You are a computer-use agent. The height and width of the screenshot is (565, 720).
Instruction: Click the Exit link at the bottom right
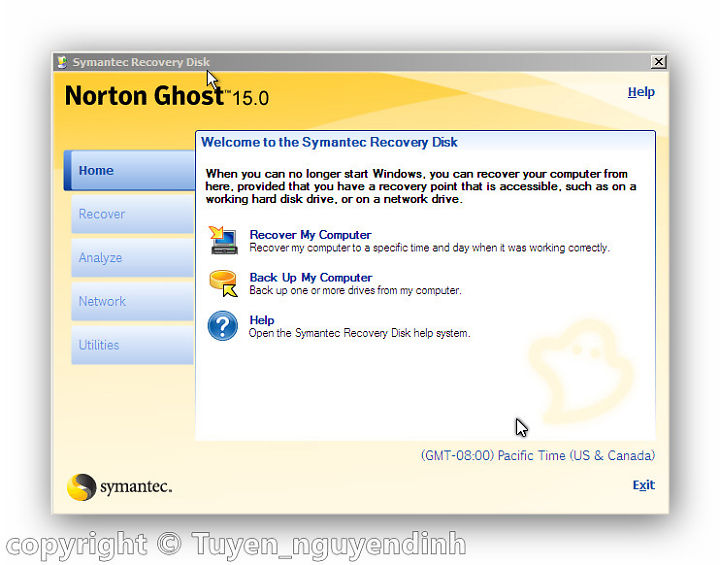click(x=644, y=485)
